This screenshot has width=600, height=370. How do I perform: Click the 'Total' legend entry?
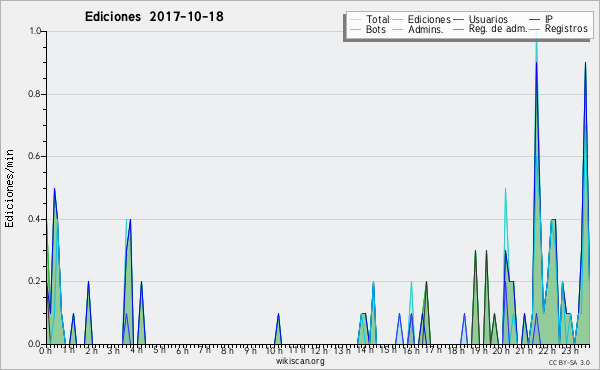370,19
